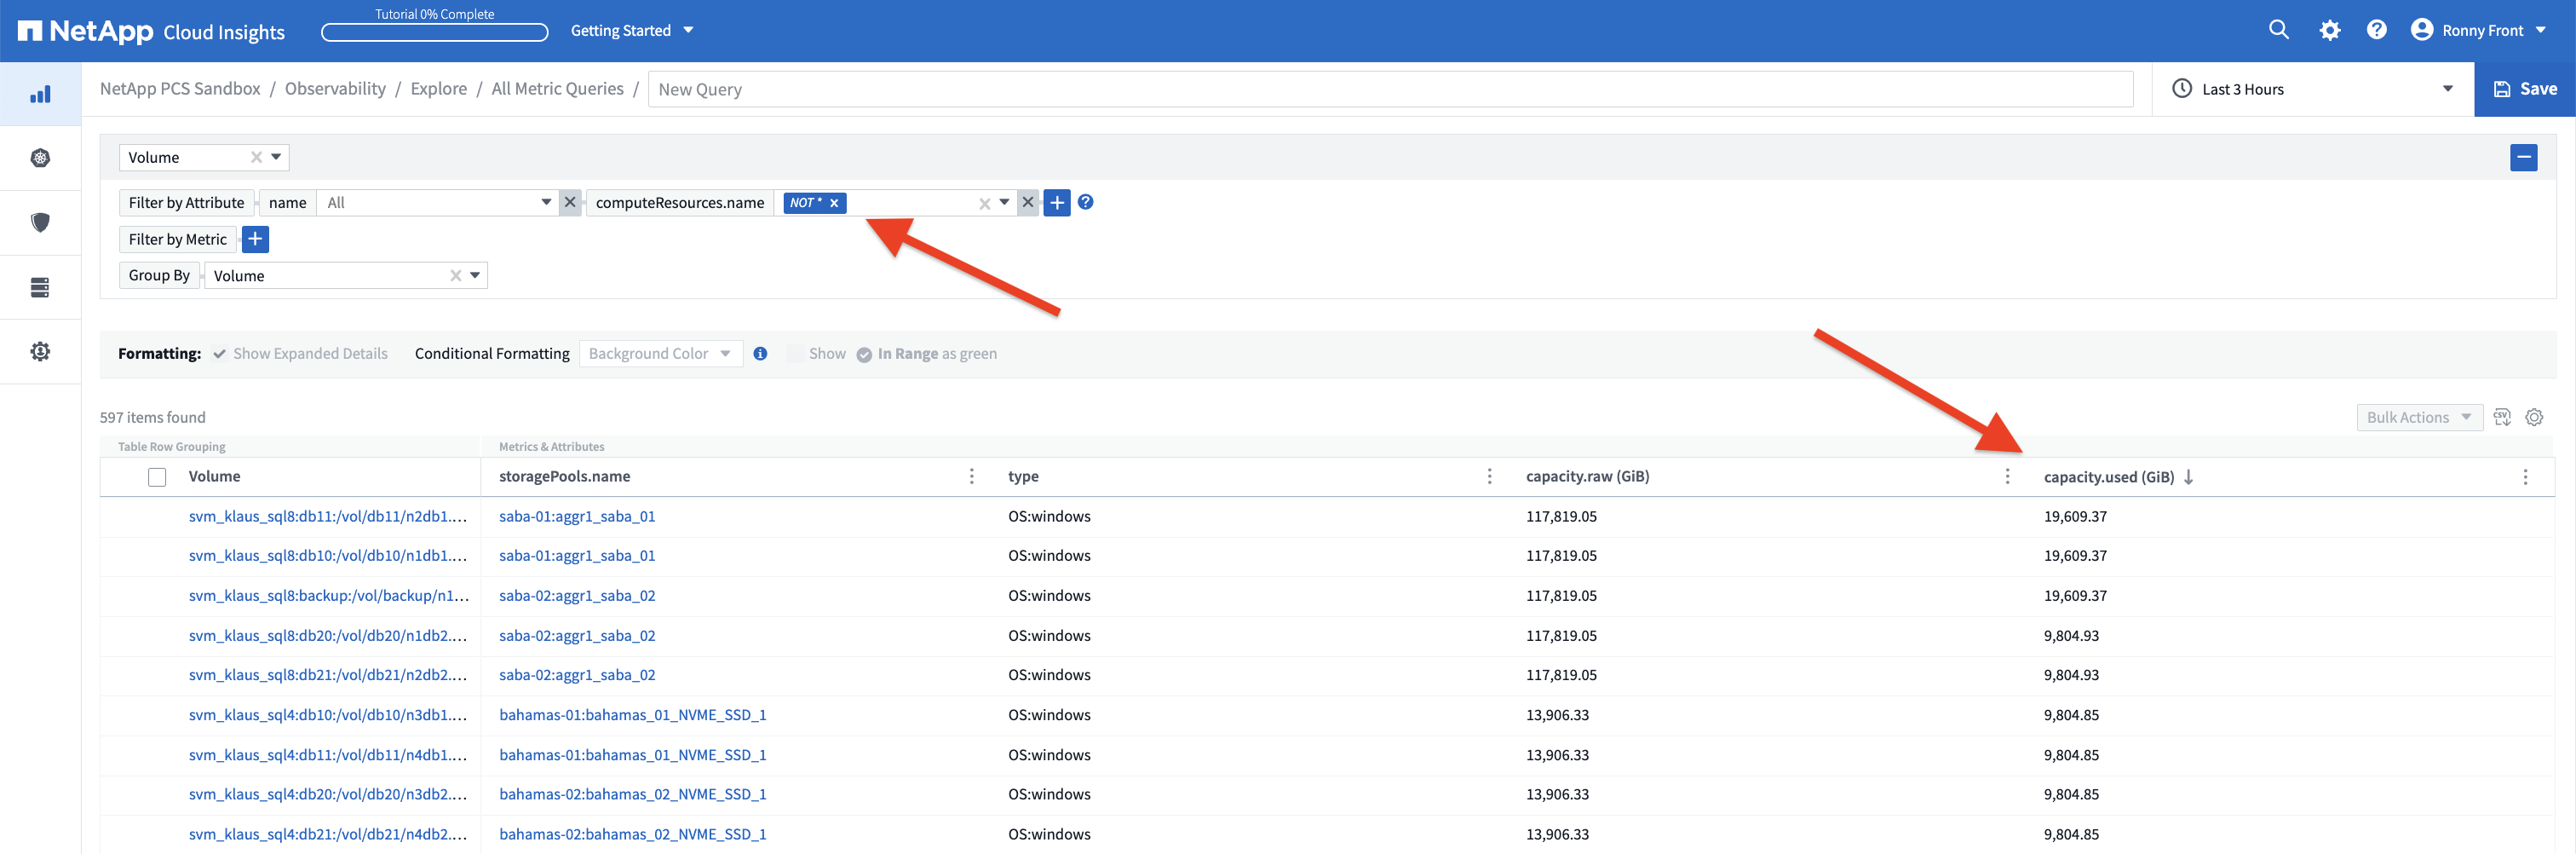Viewport: 2576px width, 854px height.
Task: Open the Observability dashboards sidebar icon
Action: click(x=40, y=94)
